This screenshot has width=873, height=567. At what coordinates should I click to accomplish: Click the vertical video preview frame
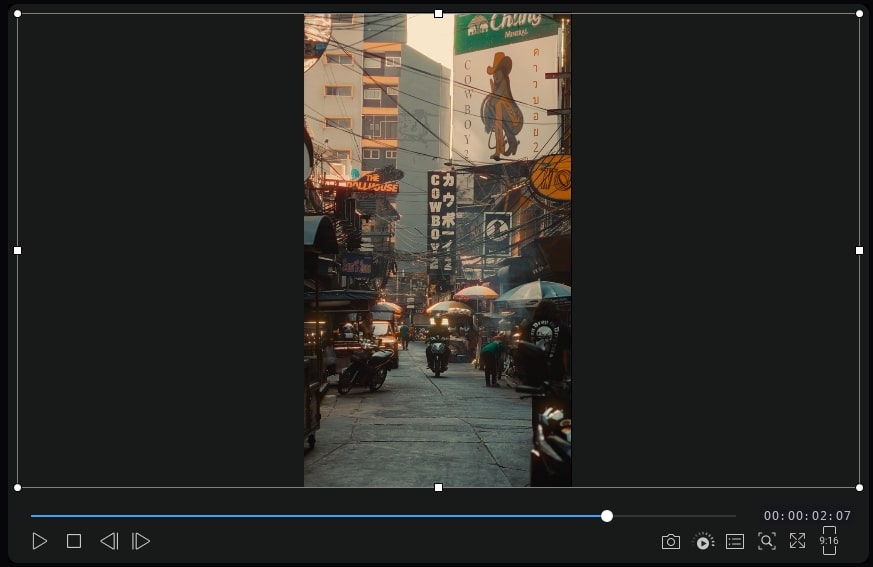coord(438,251)
